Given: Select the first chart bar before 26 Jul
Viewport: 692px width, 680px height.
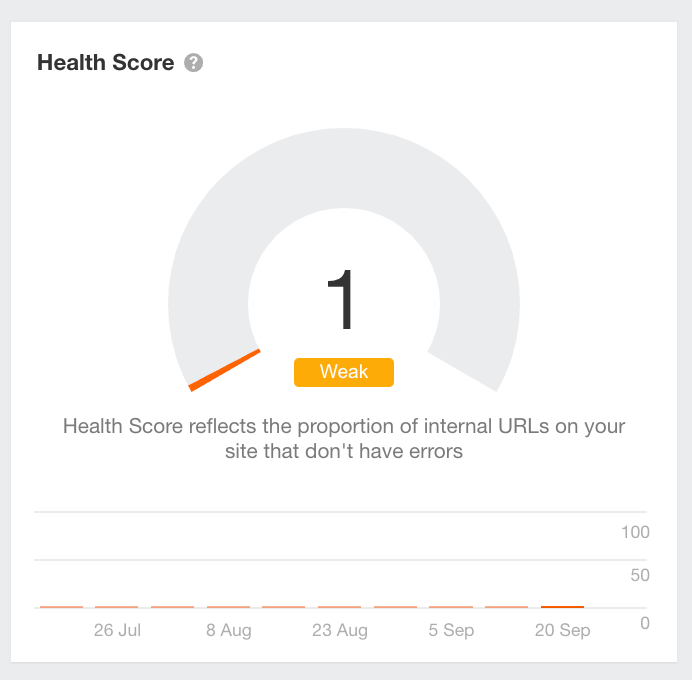Looking at the screenshot, I should 61,607.
